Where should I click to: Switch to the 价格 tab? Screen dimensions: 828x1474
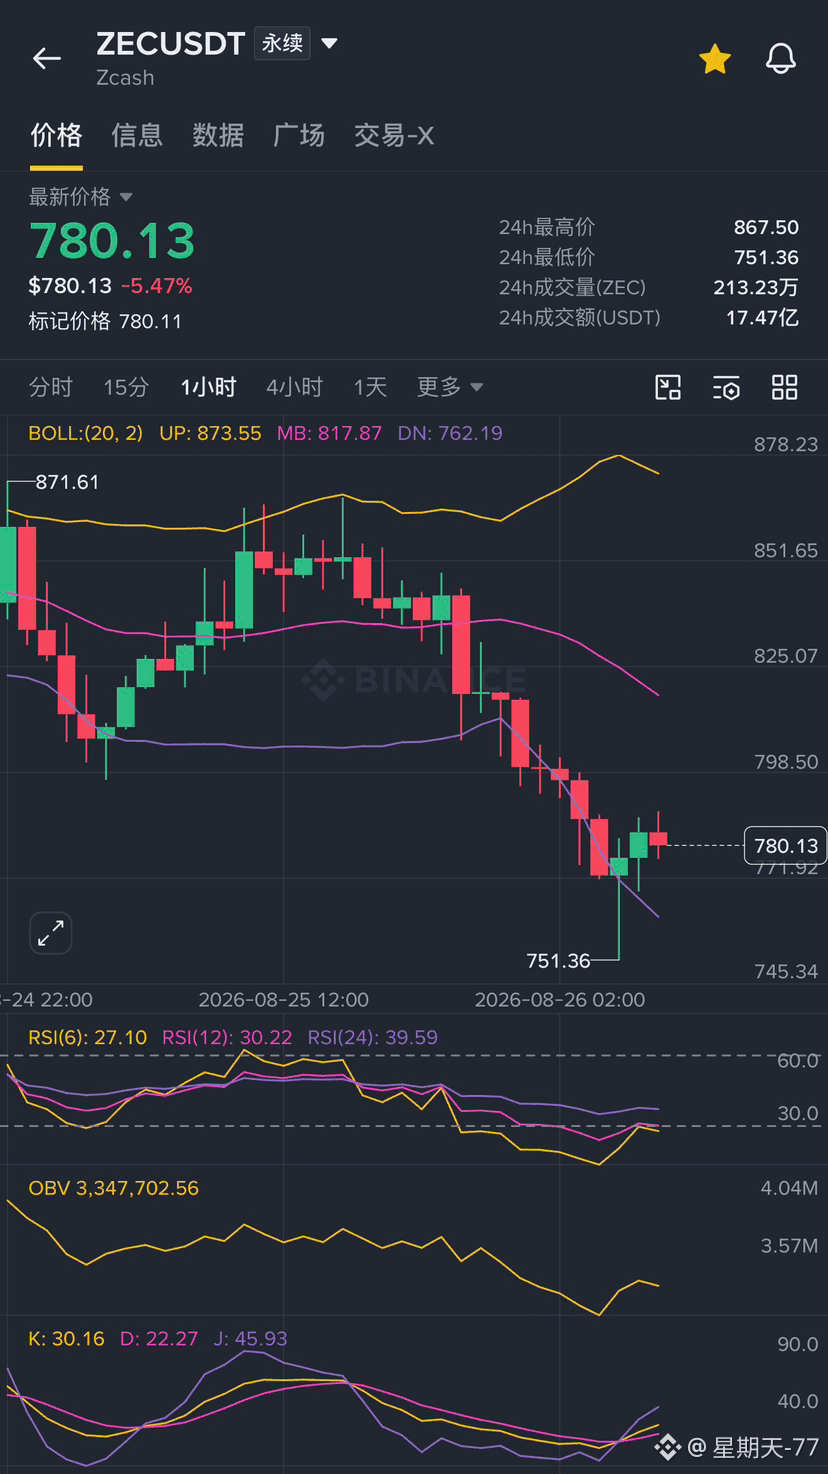pyautogui.click(x=56, y=135)
